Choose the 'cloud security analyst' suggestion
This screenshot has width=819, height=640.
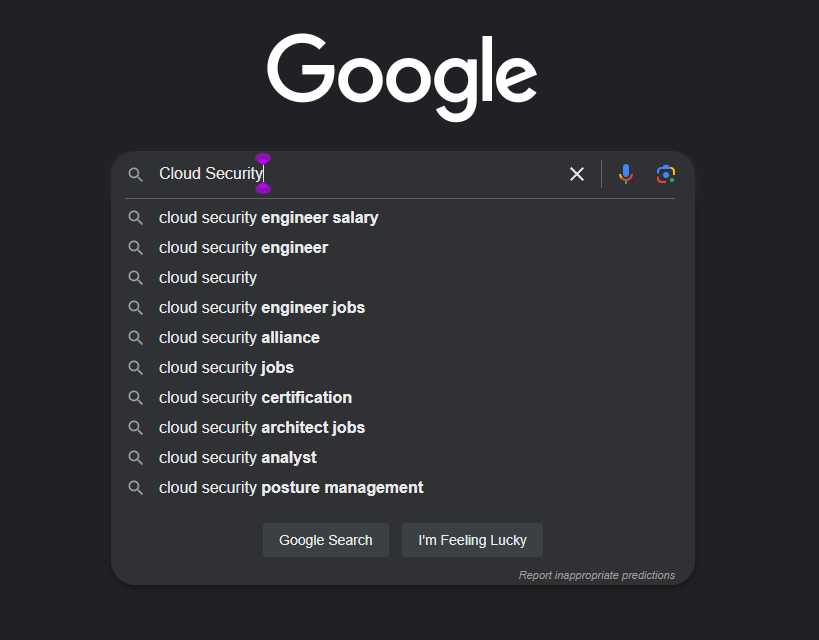(237, 457)
